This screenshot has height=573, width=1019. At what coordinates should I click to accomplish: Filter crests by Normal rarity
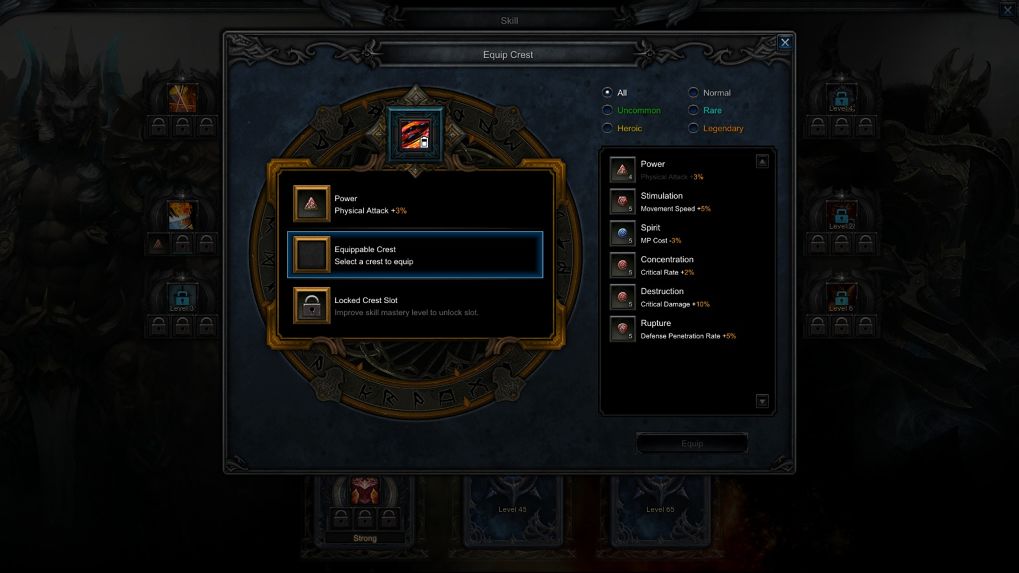pos(693,92)
